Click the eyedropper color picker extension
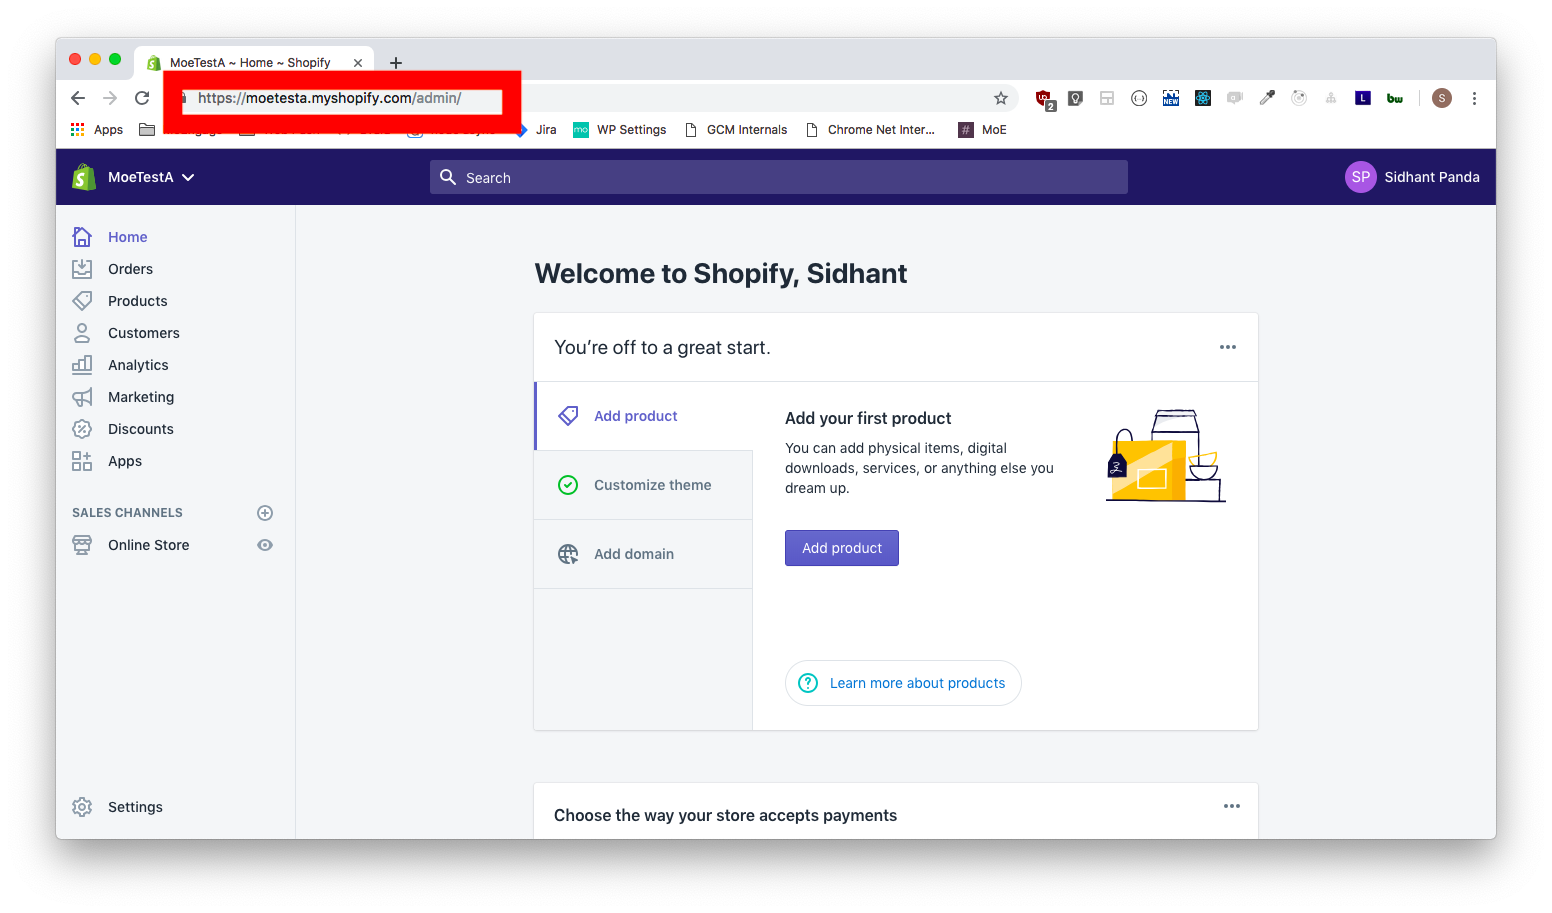 [1267, 98]
